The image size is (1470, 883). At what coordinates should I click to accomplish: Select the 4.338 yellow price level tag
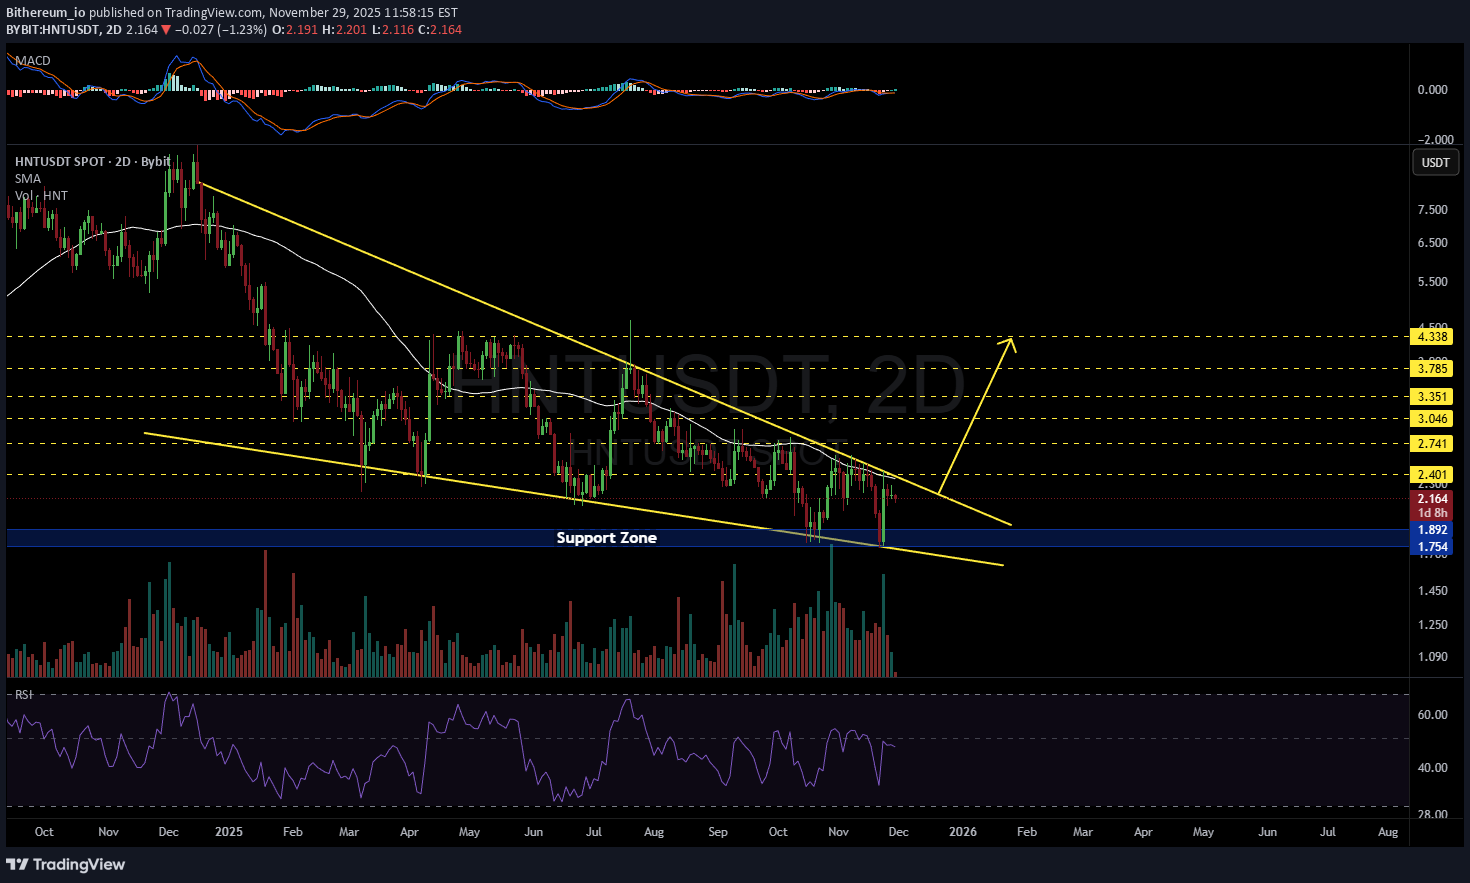[x=1432, y=337]
